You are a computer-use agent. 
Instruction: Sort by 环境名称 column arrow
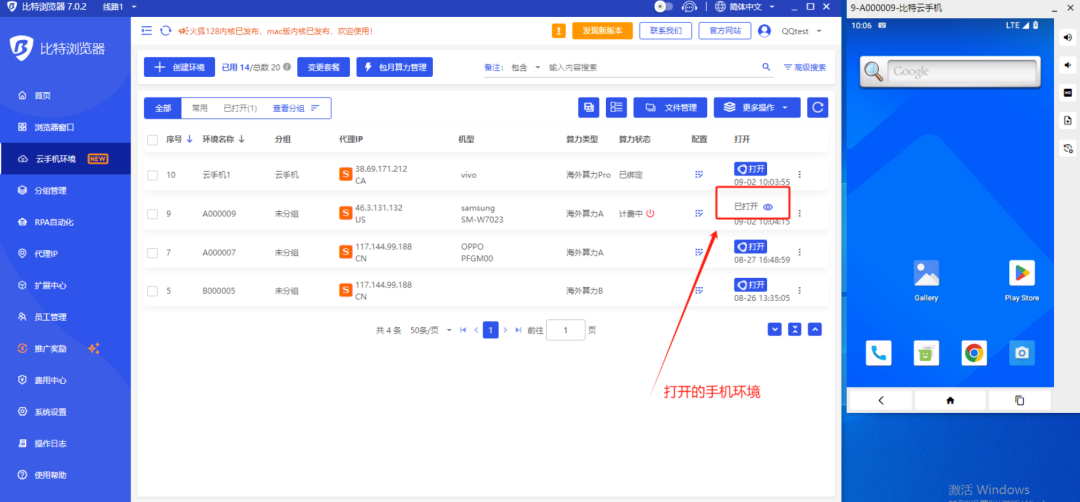click(241, 139)
